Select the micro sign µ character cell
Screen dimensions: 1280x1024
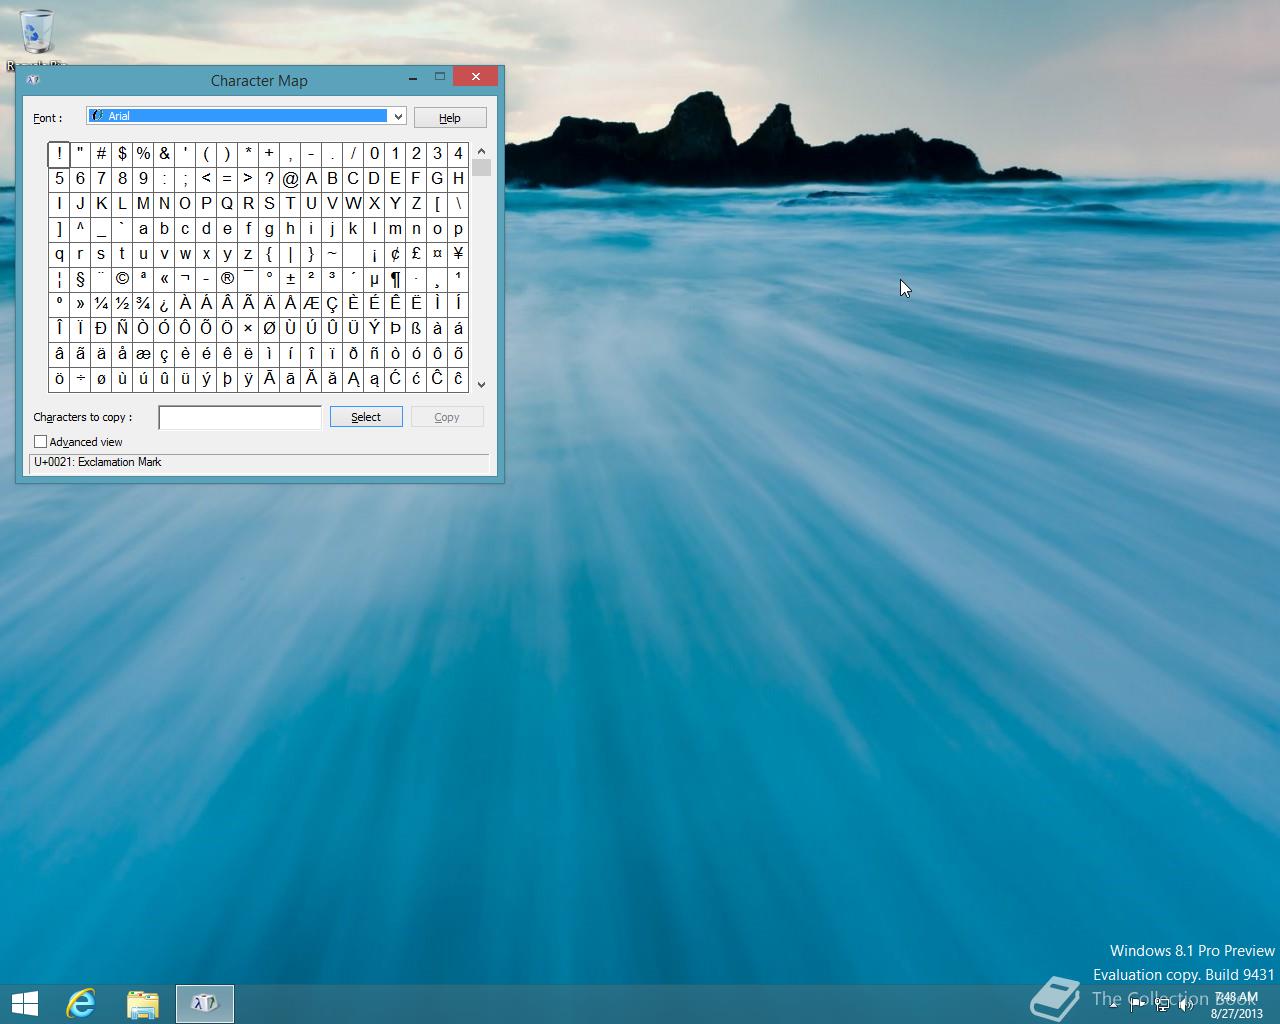(374, 279)
